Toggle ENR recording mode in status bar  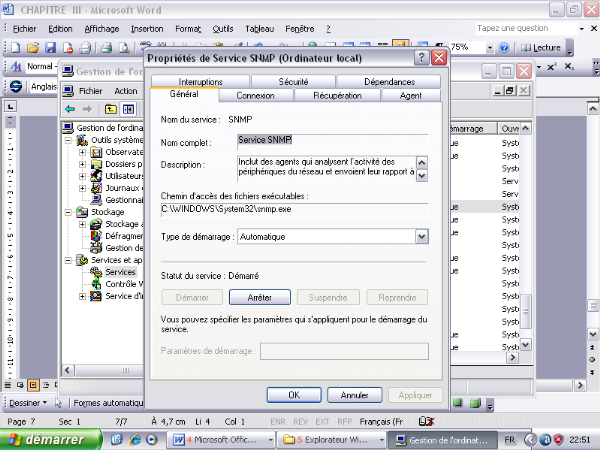tap(278, 422)
